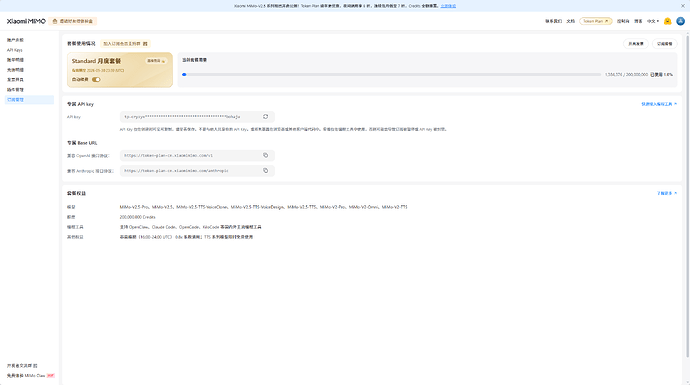Viewport: 690px width, 385px height.
Task: Open the 文档 docs header link
Action: [570, 21]
